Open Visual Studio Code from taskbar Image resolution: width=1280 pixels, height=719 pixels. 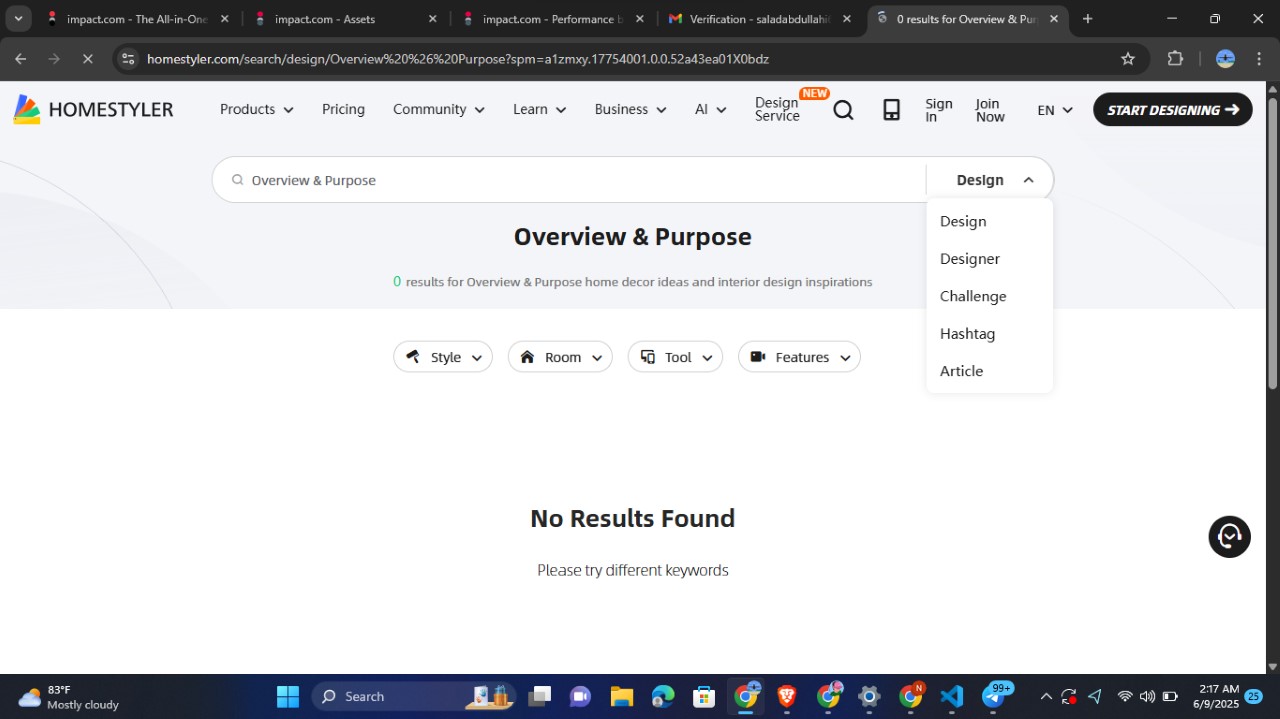coord(951,696)
